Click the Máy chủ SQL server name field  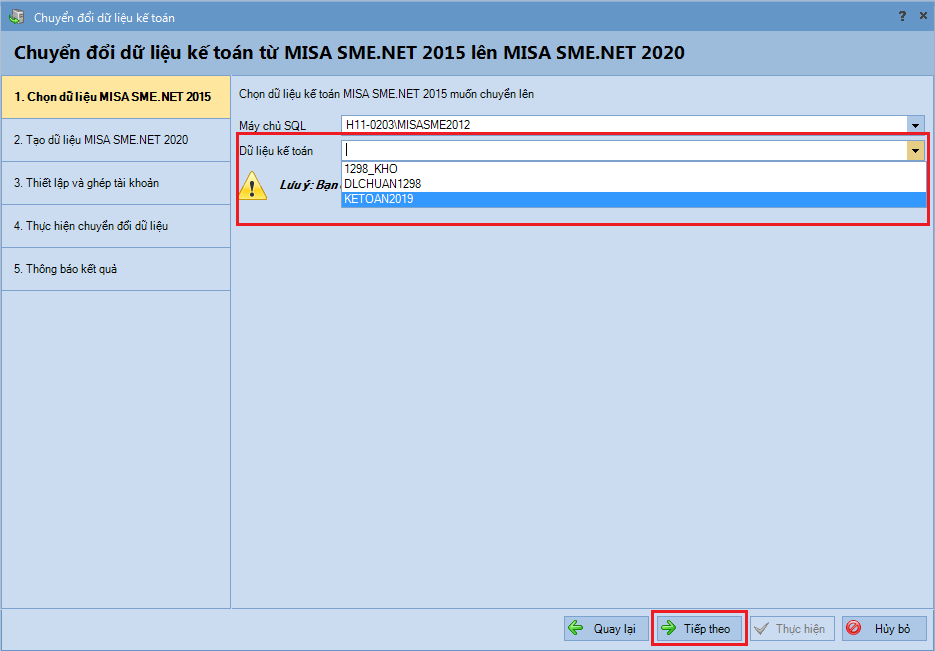coord(624,125)
